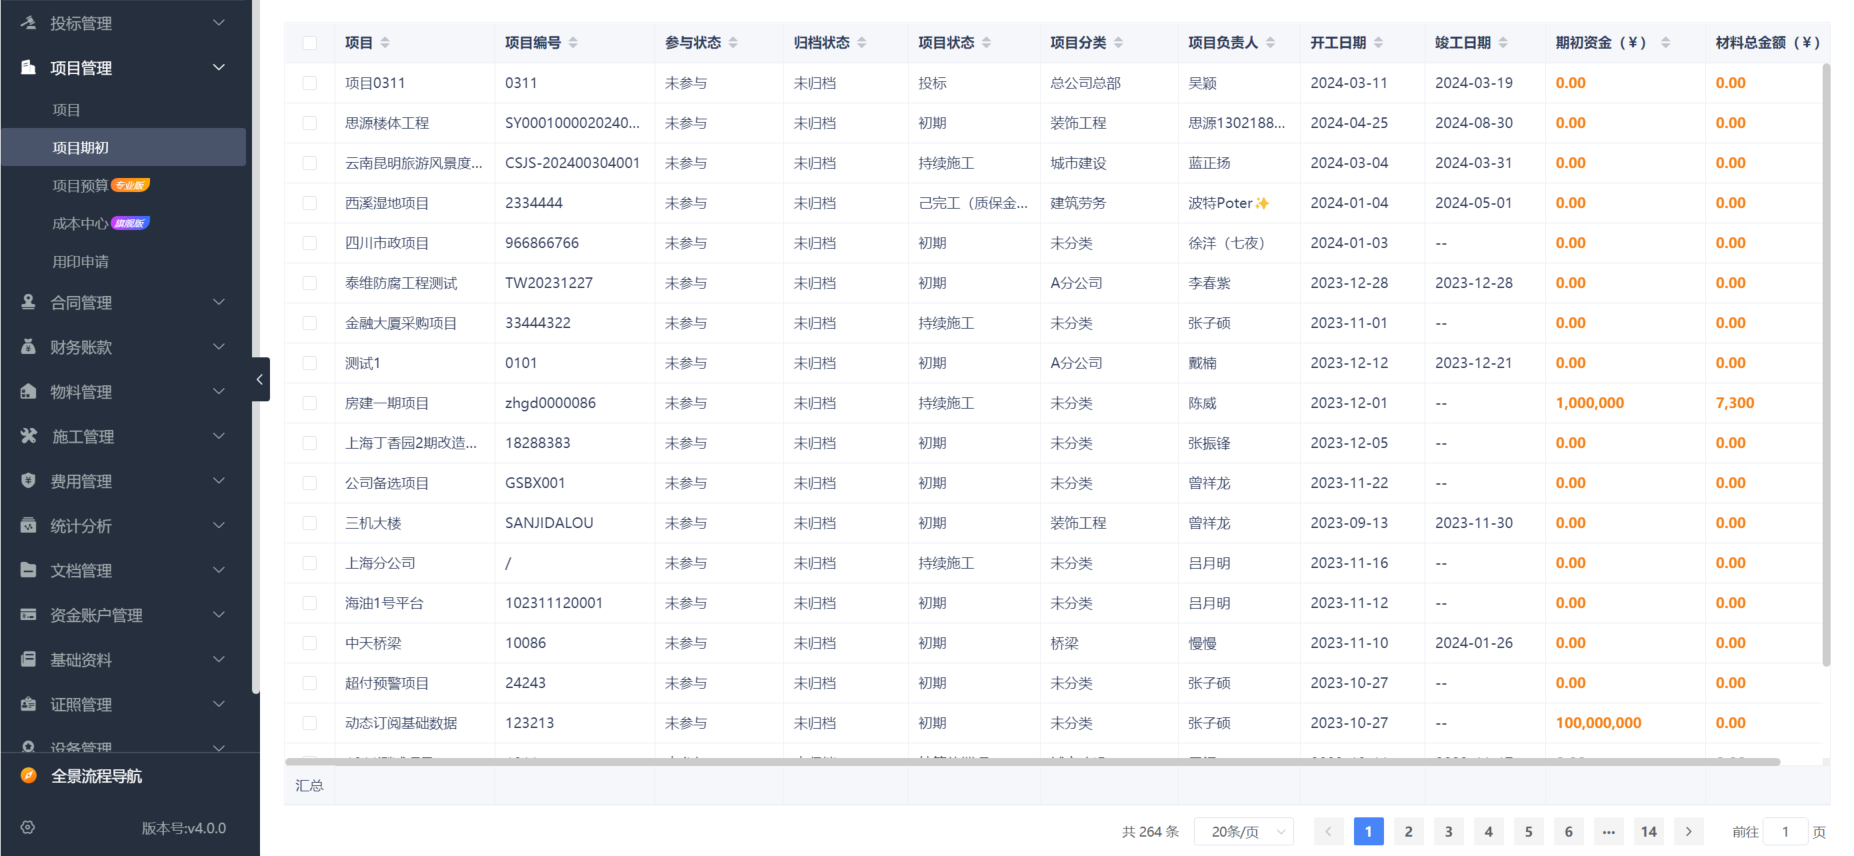This screenshot has width=1854, height=856.
Task: Jump to last page 14
Action: 1649,832
